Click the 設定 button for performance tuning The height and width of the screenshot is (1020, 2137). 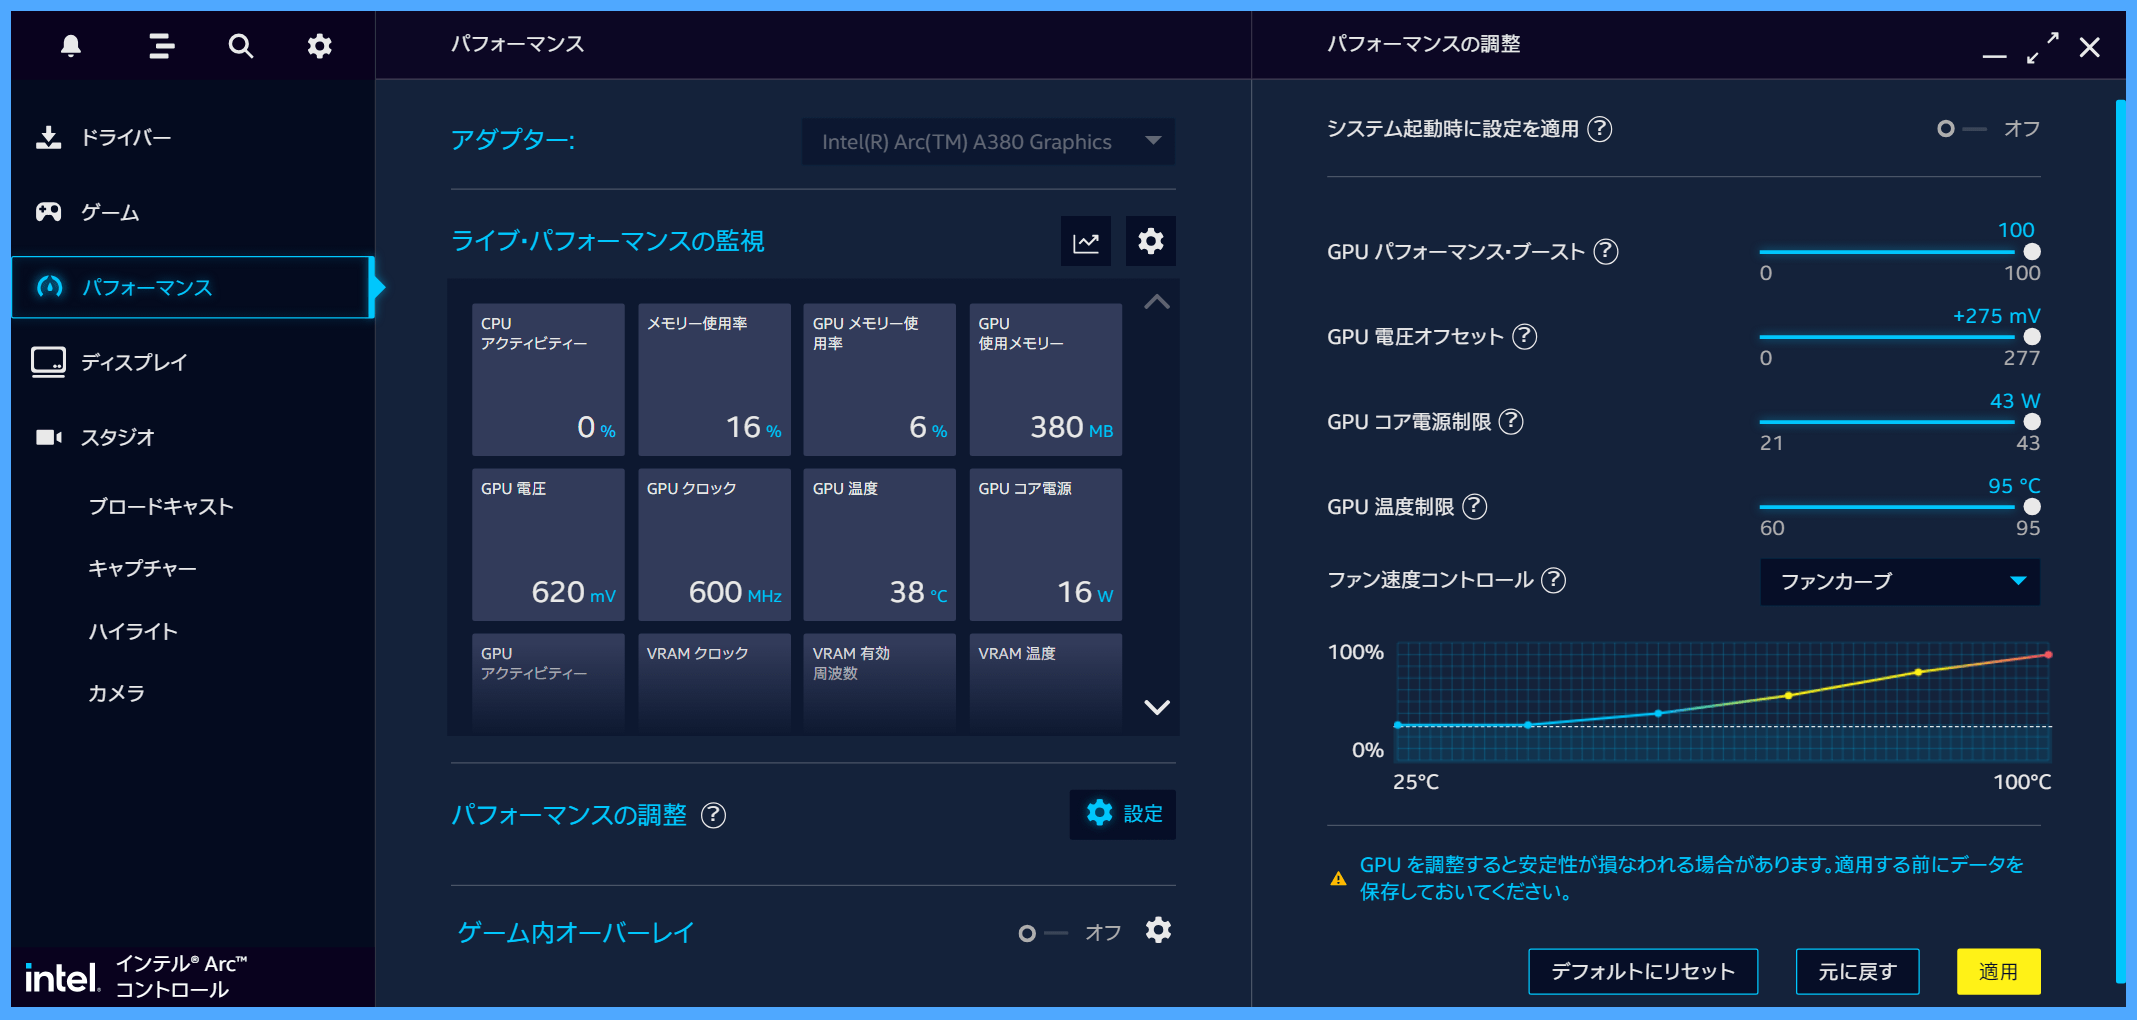(x=1123, y=814)
